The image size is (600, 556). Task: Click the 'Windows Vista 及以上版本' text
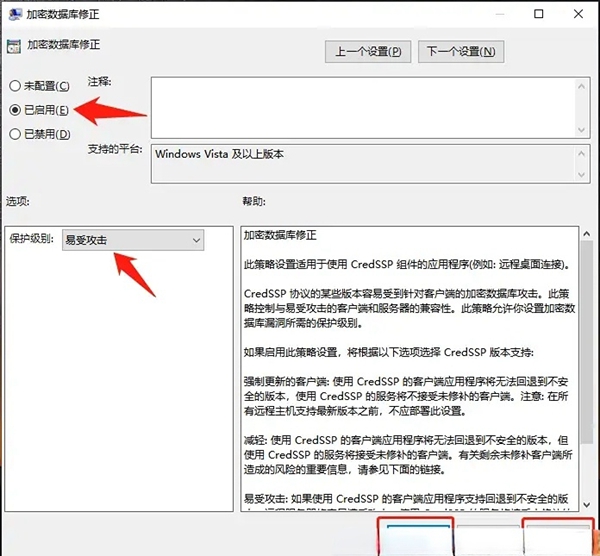click(x=219, y=154)
